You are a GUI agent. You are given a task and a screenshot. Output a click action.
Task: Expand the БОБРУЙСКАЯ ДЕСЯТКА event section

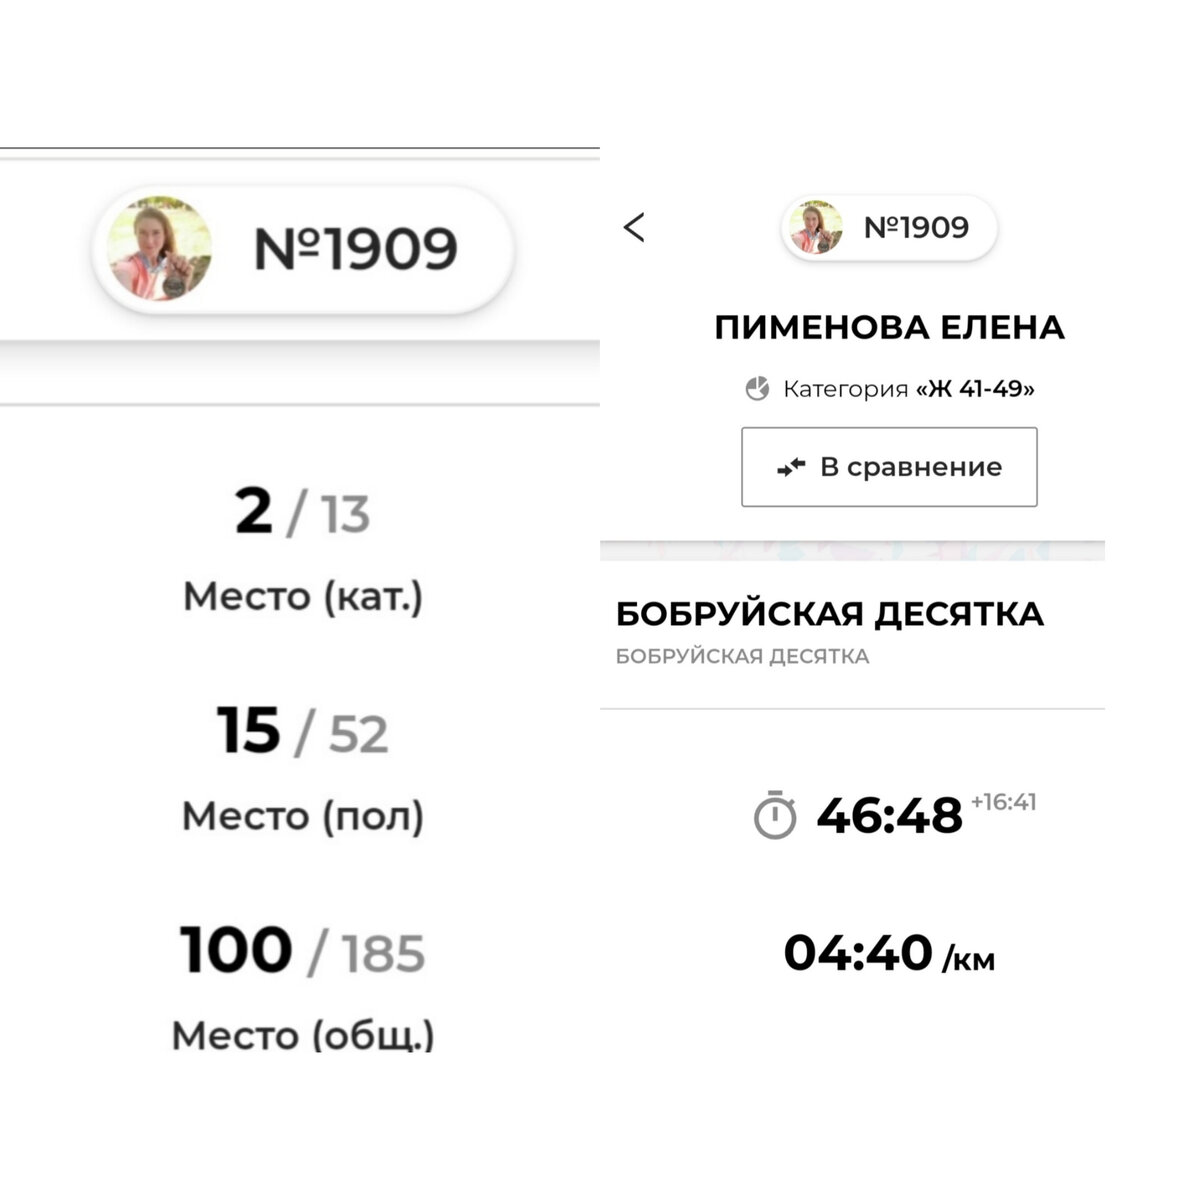(x=831, y=614)
